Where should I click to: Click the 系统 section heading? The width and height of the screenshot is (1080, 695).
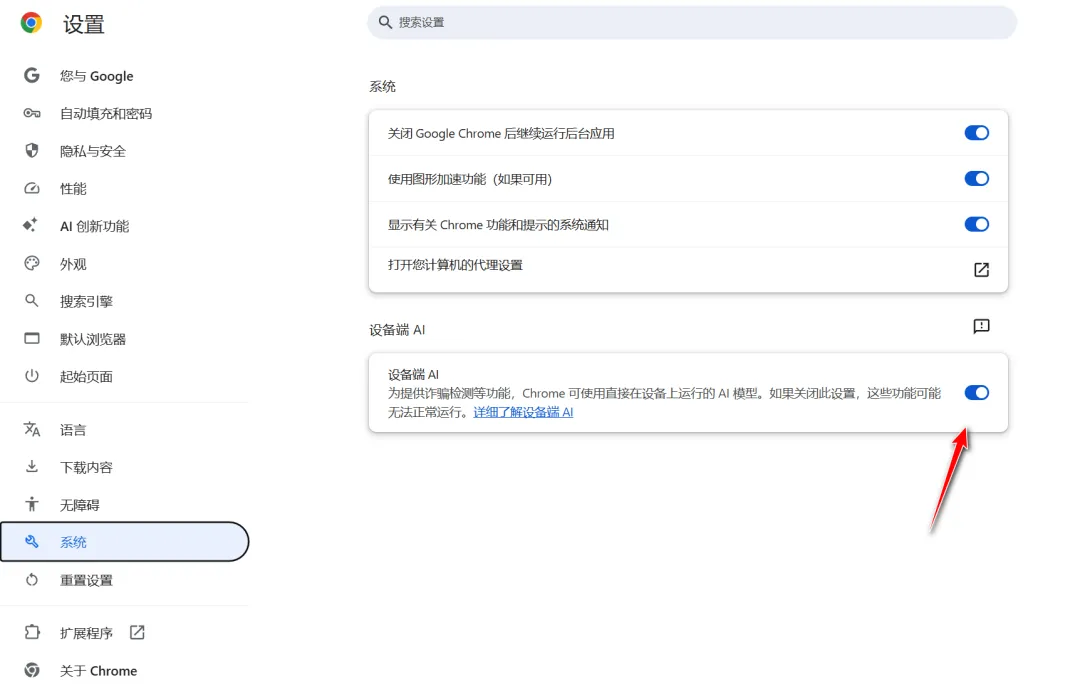382,86
